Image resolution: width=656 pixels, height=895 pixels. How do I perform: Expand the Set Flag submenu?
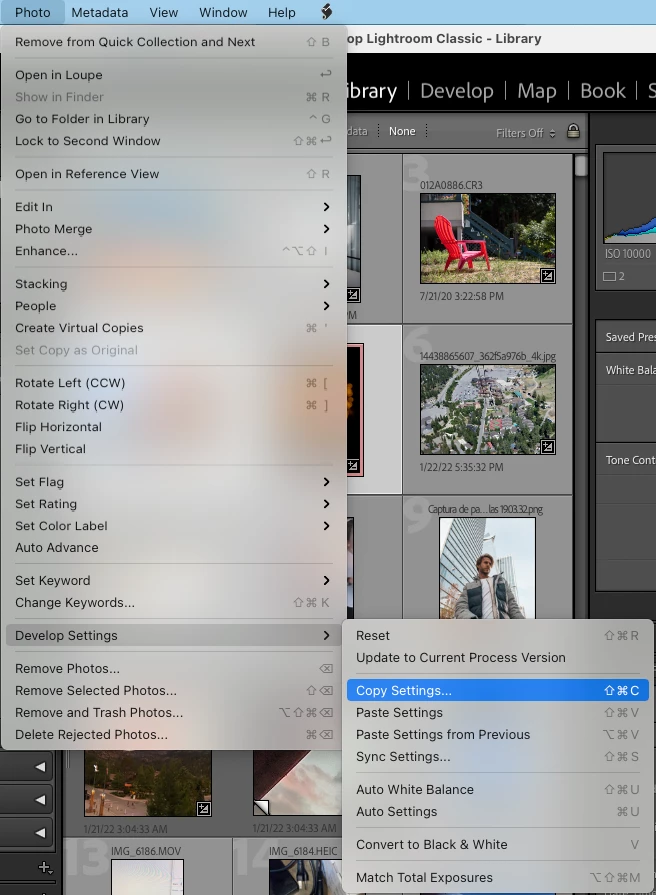coord(172,482)
